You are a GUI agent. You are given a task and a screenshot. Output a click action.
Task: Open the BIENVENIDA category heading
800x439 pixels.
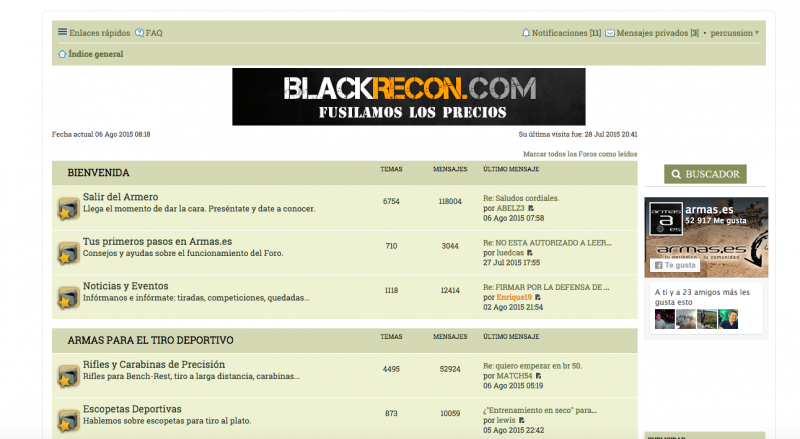(x=98, y=173)
